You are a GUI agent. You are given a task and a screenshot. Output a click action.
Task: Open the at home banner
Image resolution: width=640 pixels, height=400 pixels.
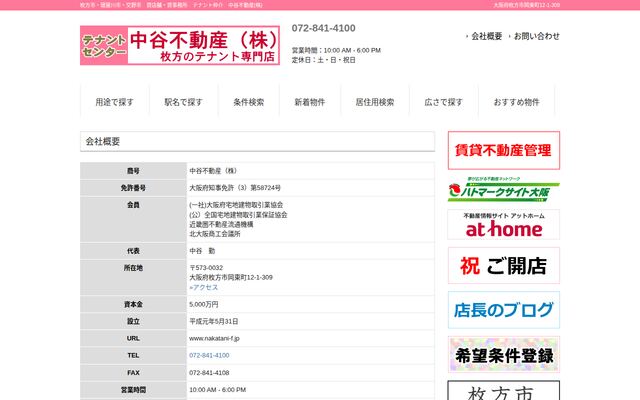(504, 224)
